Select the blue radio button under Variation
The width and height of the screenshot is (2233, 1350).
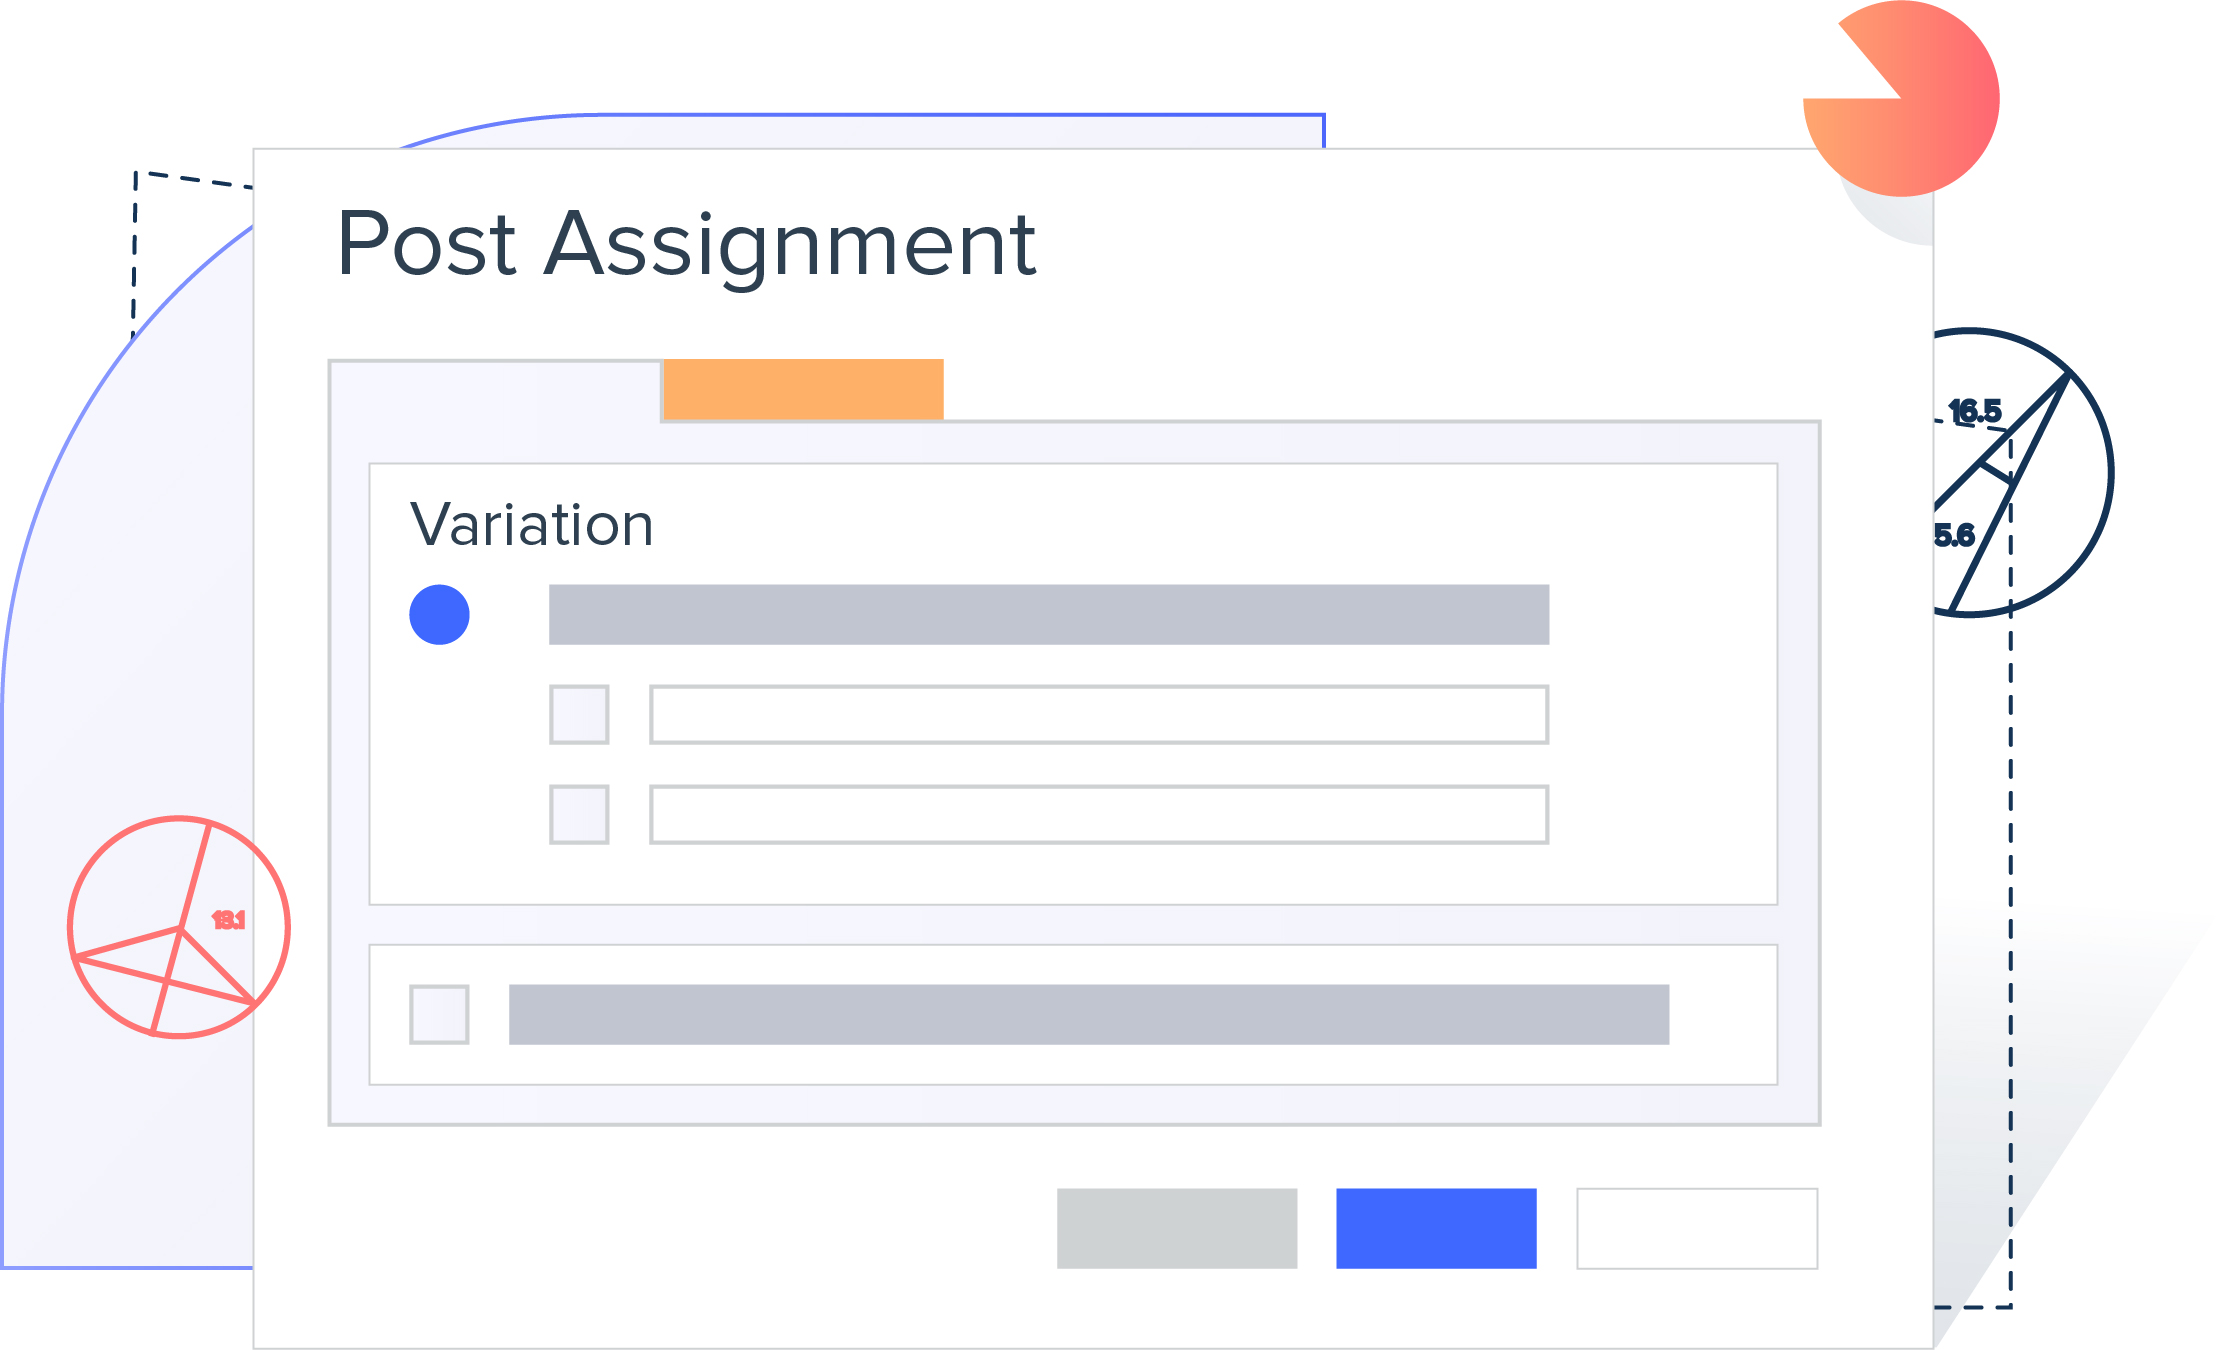(x=439, y=614)
